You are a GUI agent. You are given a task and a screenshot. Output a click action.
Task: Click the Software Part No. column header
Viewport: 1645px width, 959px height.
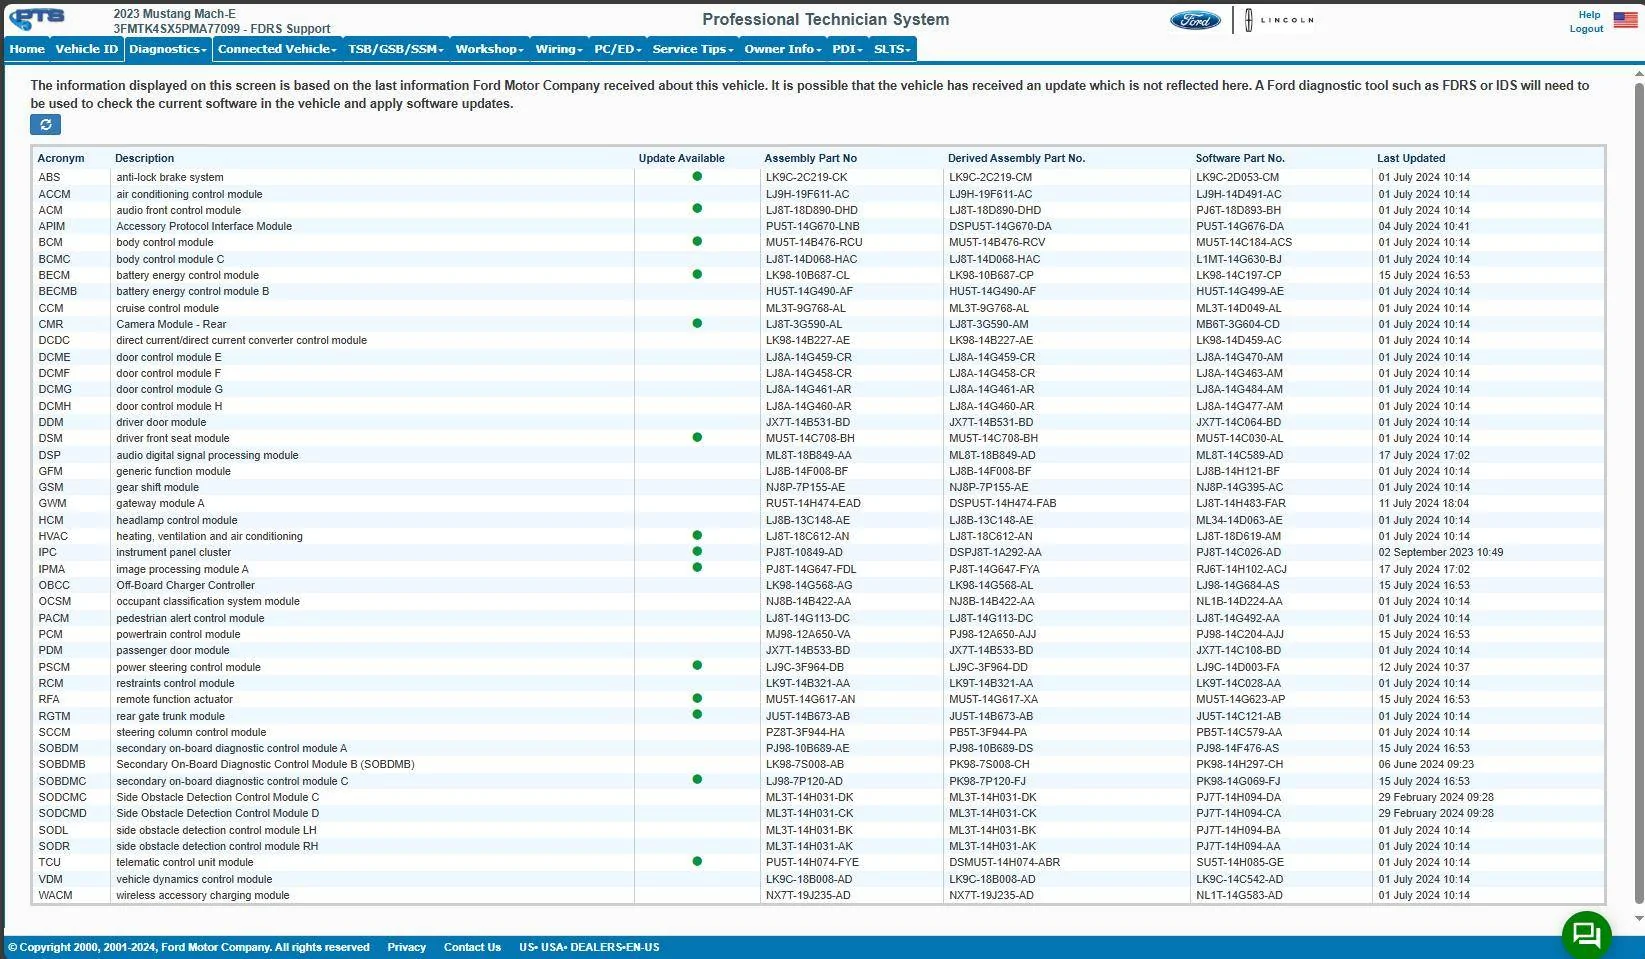[1240, 158]
